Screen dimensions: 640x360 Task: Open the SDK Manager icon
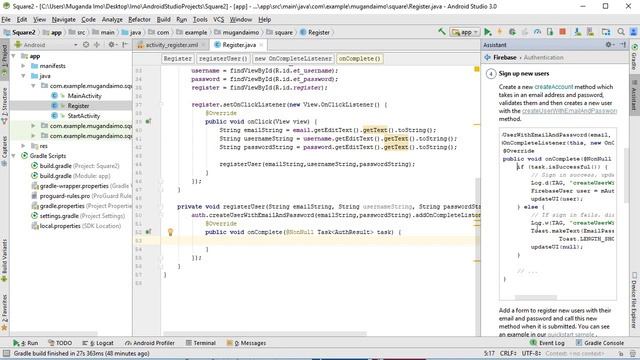(590, 32)
